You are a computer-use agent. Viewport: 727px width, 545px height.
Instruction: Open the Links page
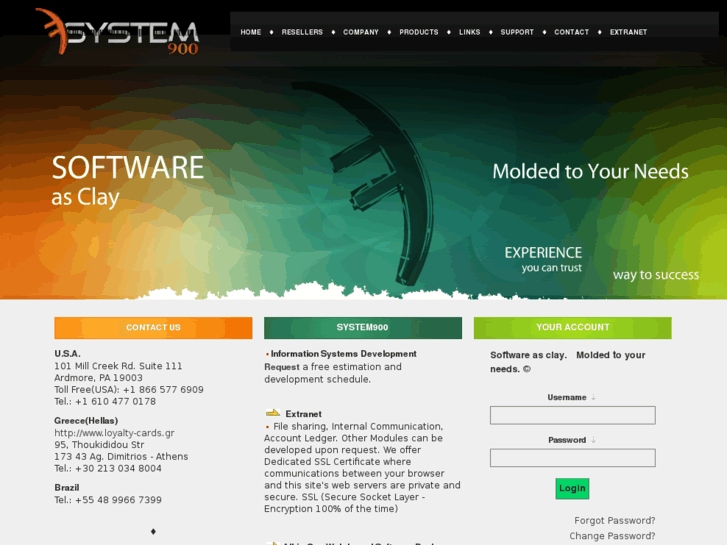(x=470, y=32)
